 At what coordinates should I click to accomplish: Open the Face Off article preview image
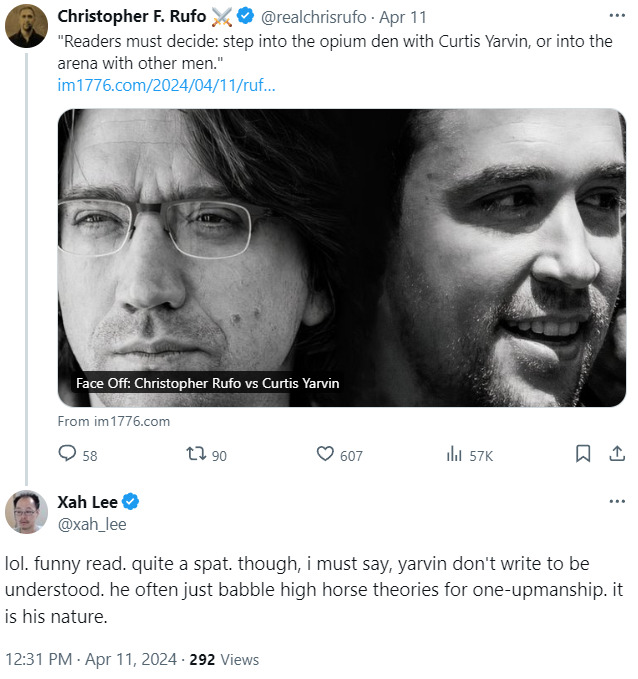tap(341, 257)
